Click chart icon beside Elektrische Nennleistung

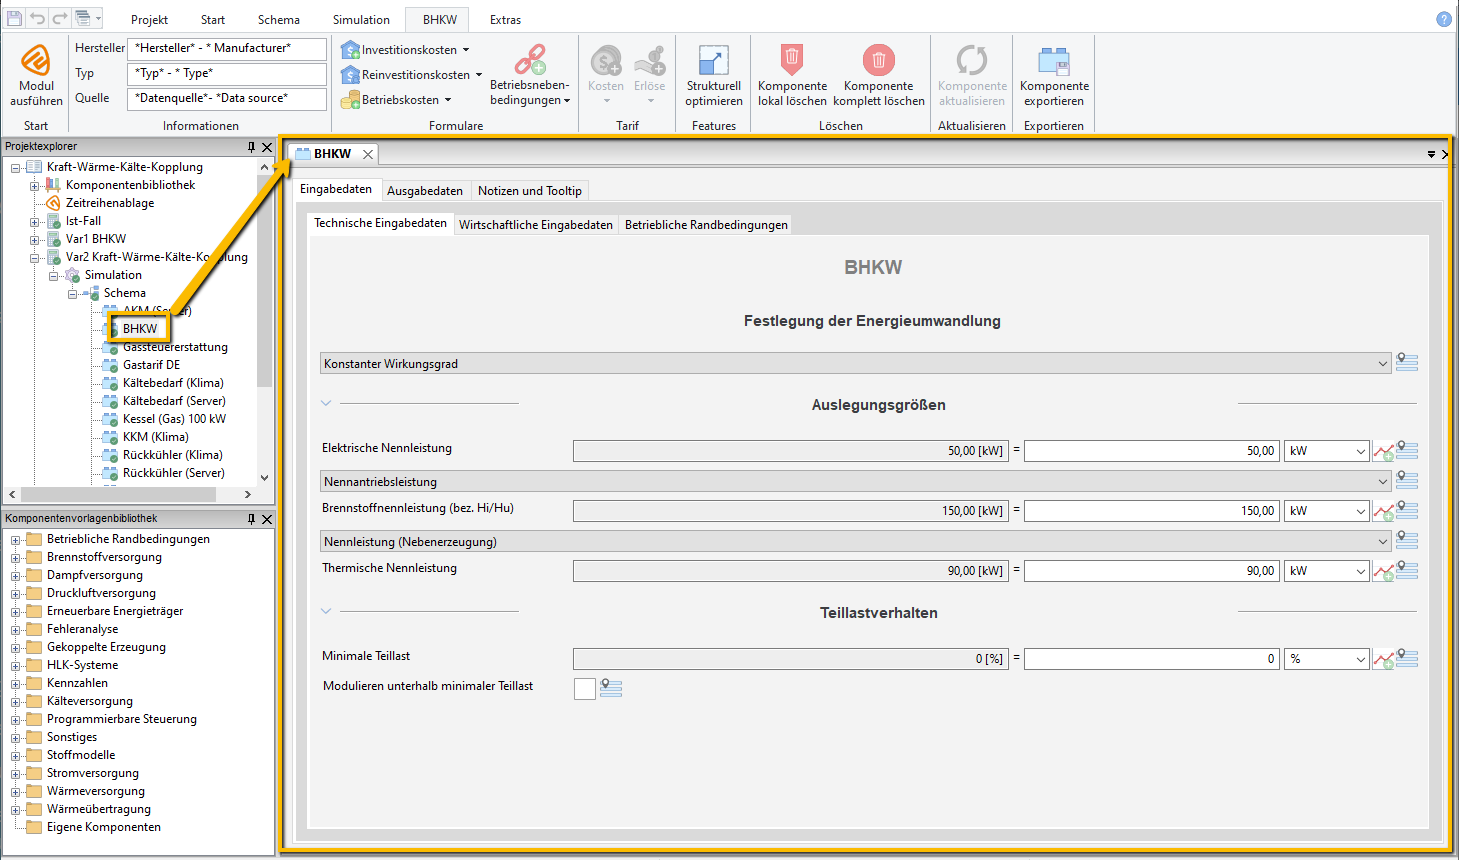click(1383, 452)
